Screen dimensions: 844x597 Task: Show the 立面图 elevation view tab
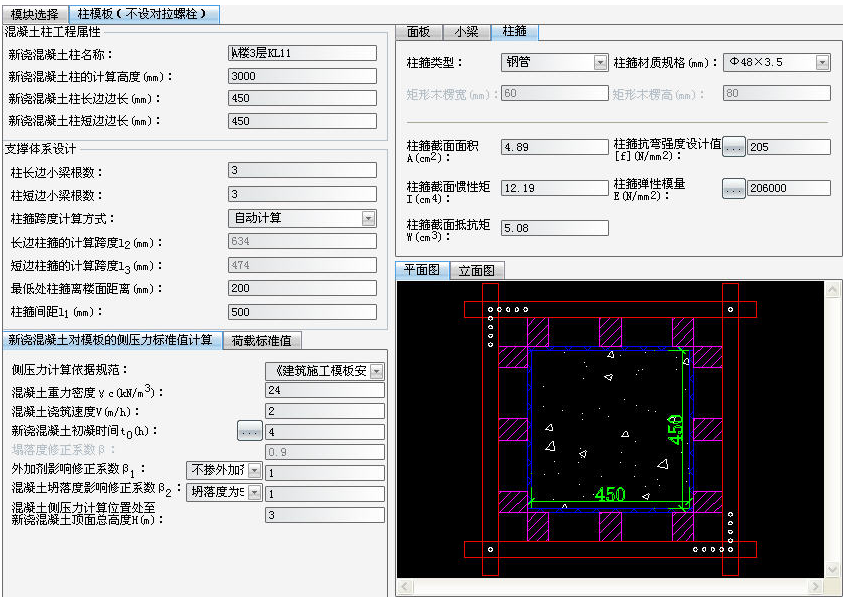(x=477, y=270)
